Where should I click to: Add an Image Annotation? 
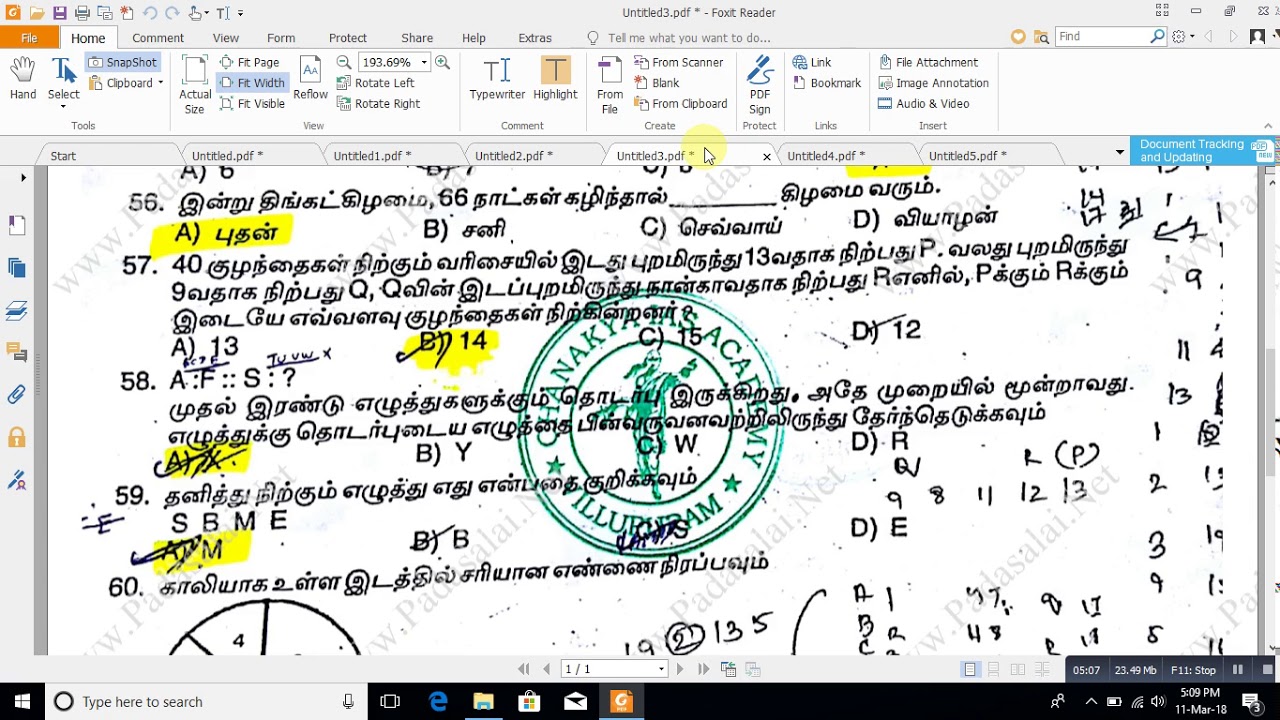tap(933, 83)
